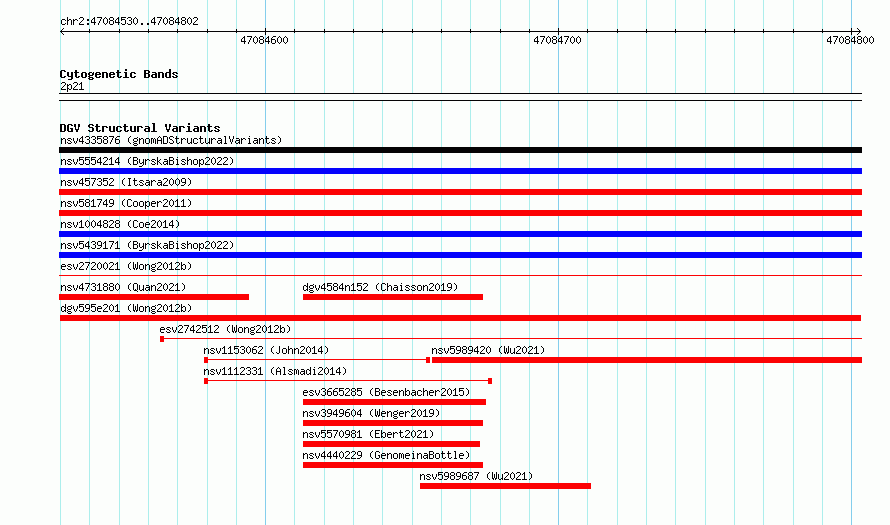This screenshot has width=890, height=525.
Task: Click ruler position 47084700
Action: coord(557,40)
